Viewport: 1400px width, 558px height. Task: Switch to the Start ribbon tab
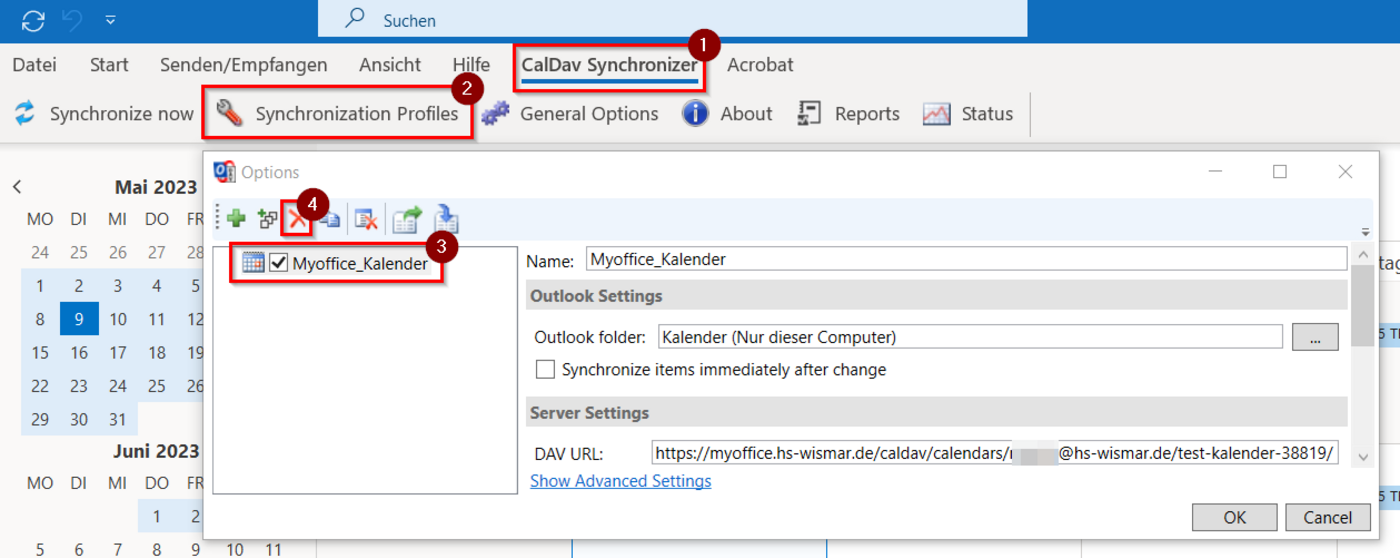click(x=109, y=65)
